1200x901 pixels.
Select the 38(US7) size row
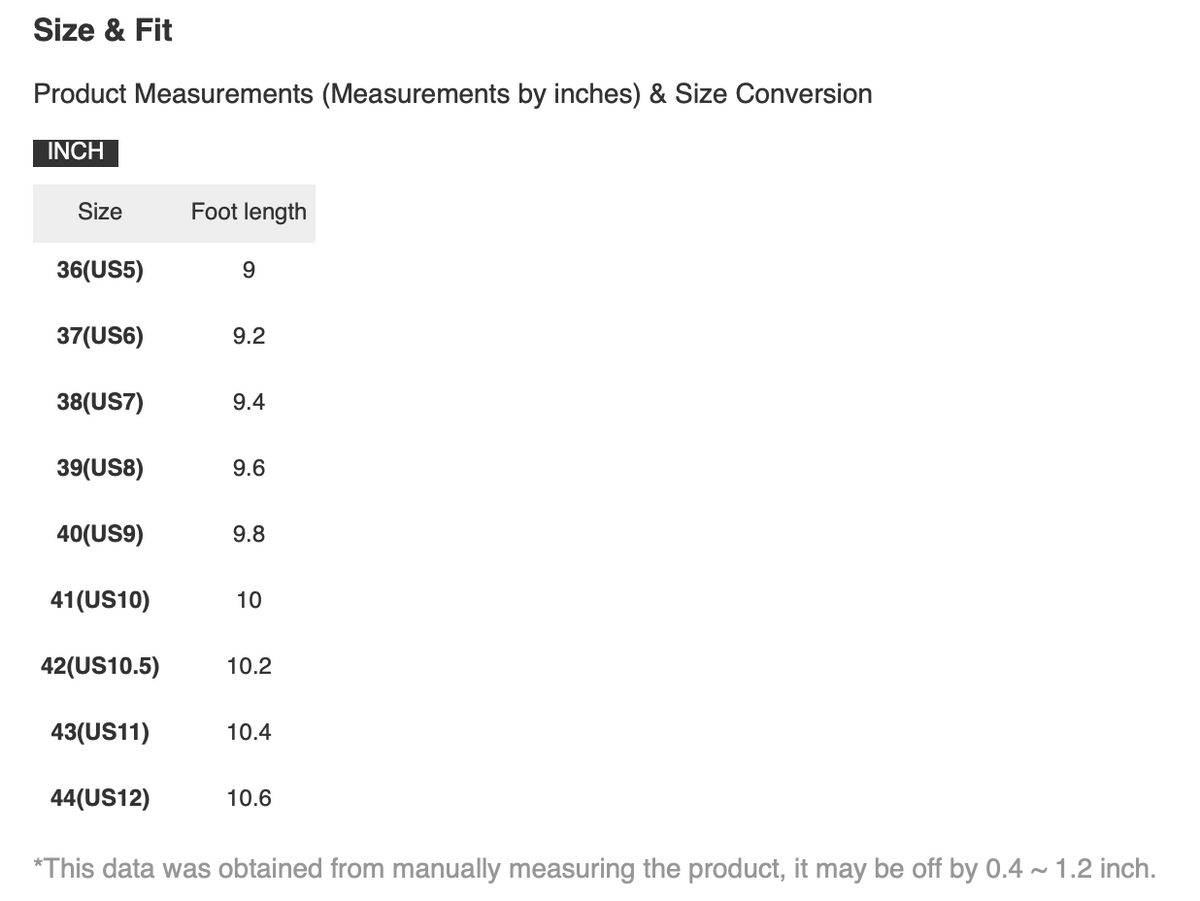174,402
